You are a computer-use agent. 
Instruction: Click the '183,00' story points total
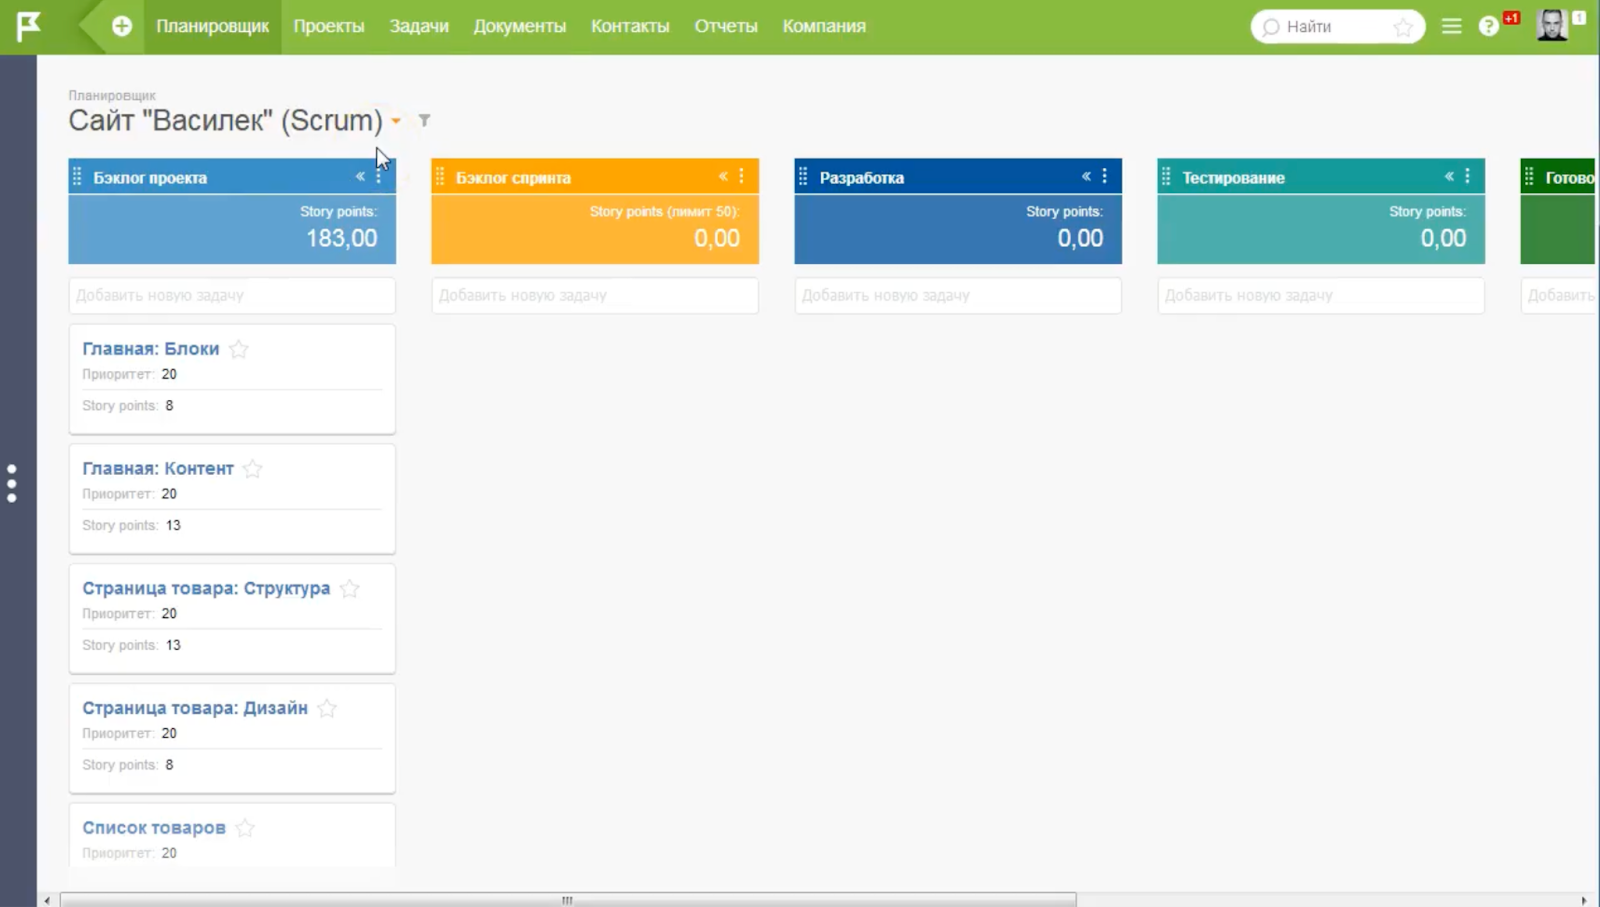click(x=342, y=239)
